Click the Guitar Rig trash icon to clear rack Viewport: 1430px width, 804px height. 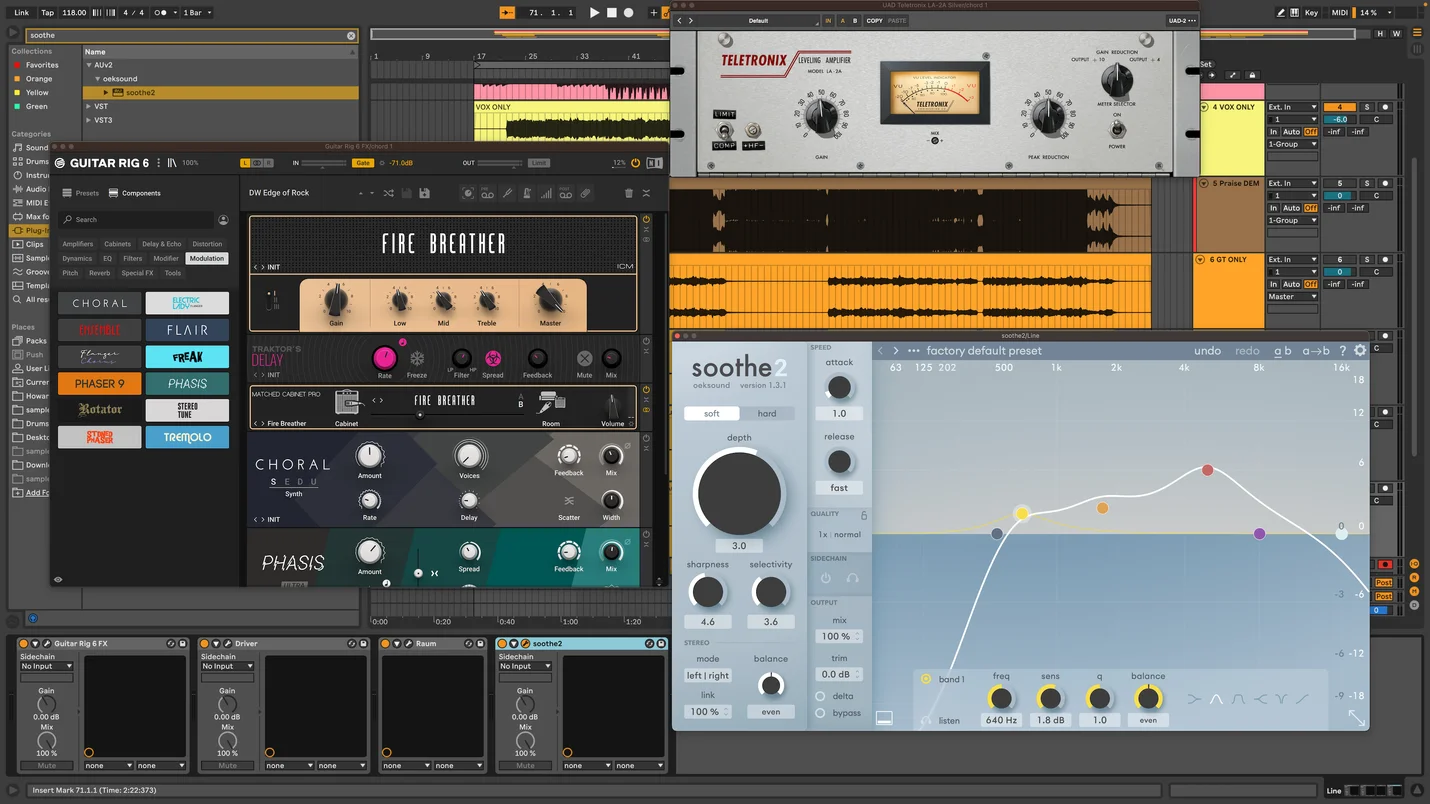tap(628, 193)
